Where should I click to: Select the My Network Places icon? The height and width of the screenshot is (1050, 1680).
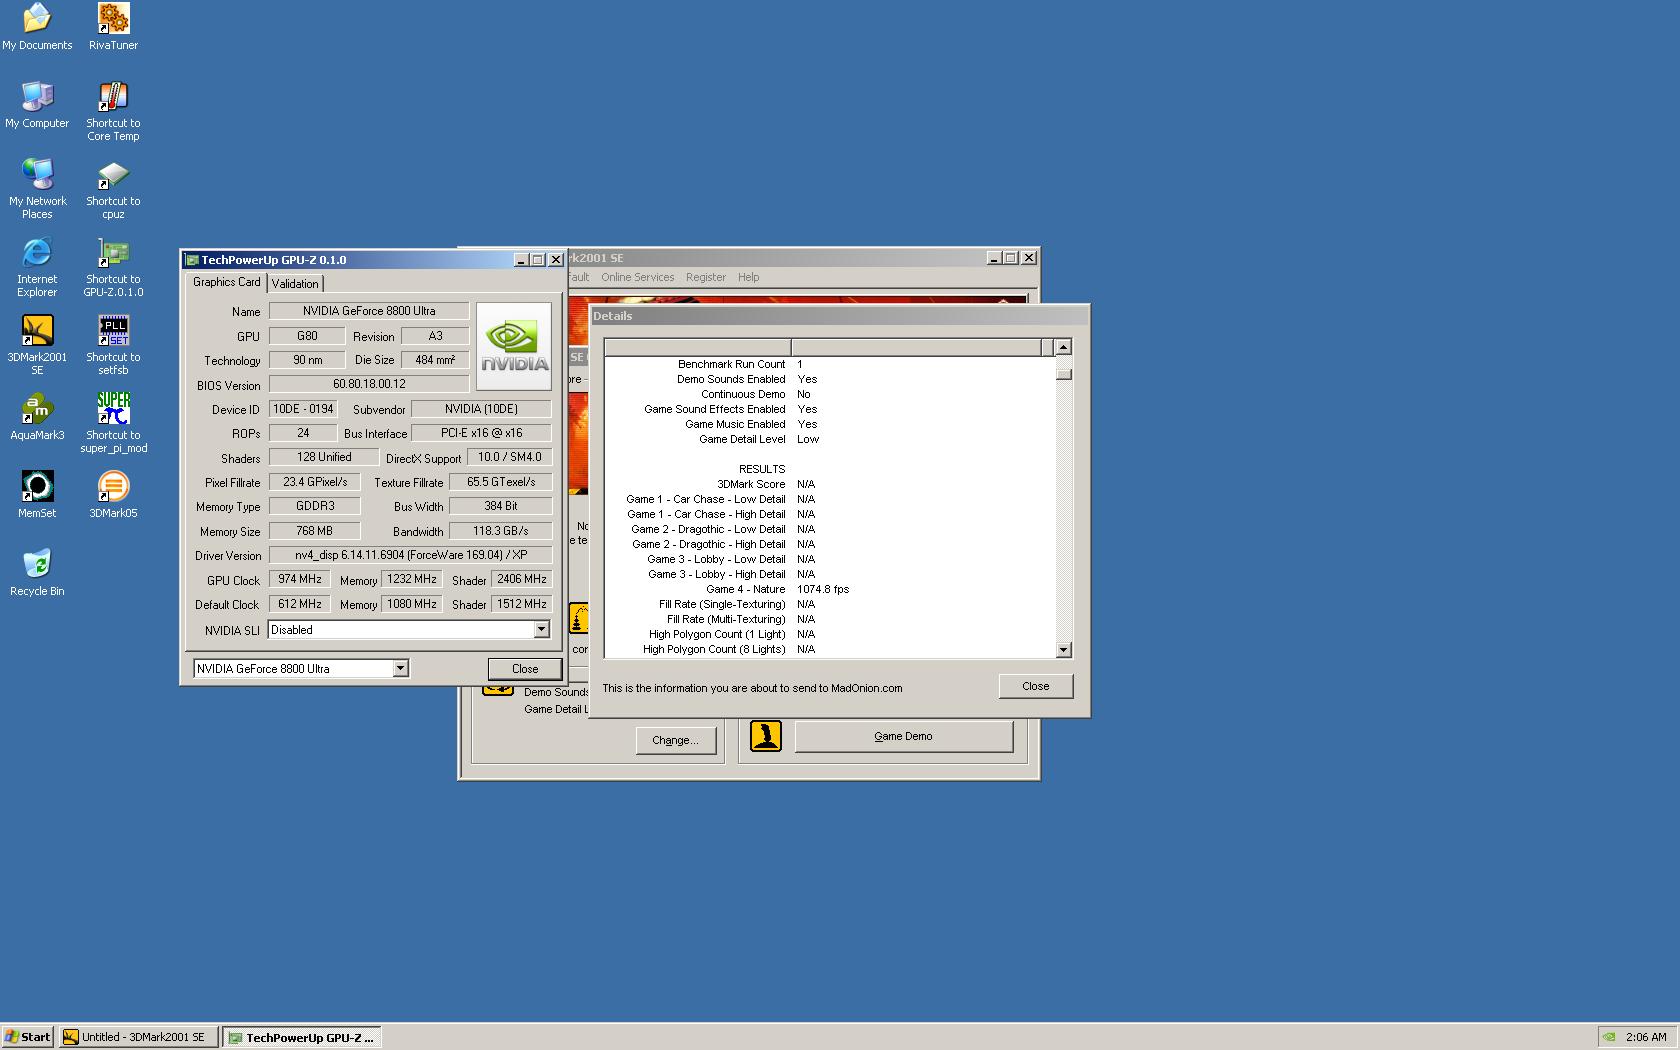pos(37,189)
